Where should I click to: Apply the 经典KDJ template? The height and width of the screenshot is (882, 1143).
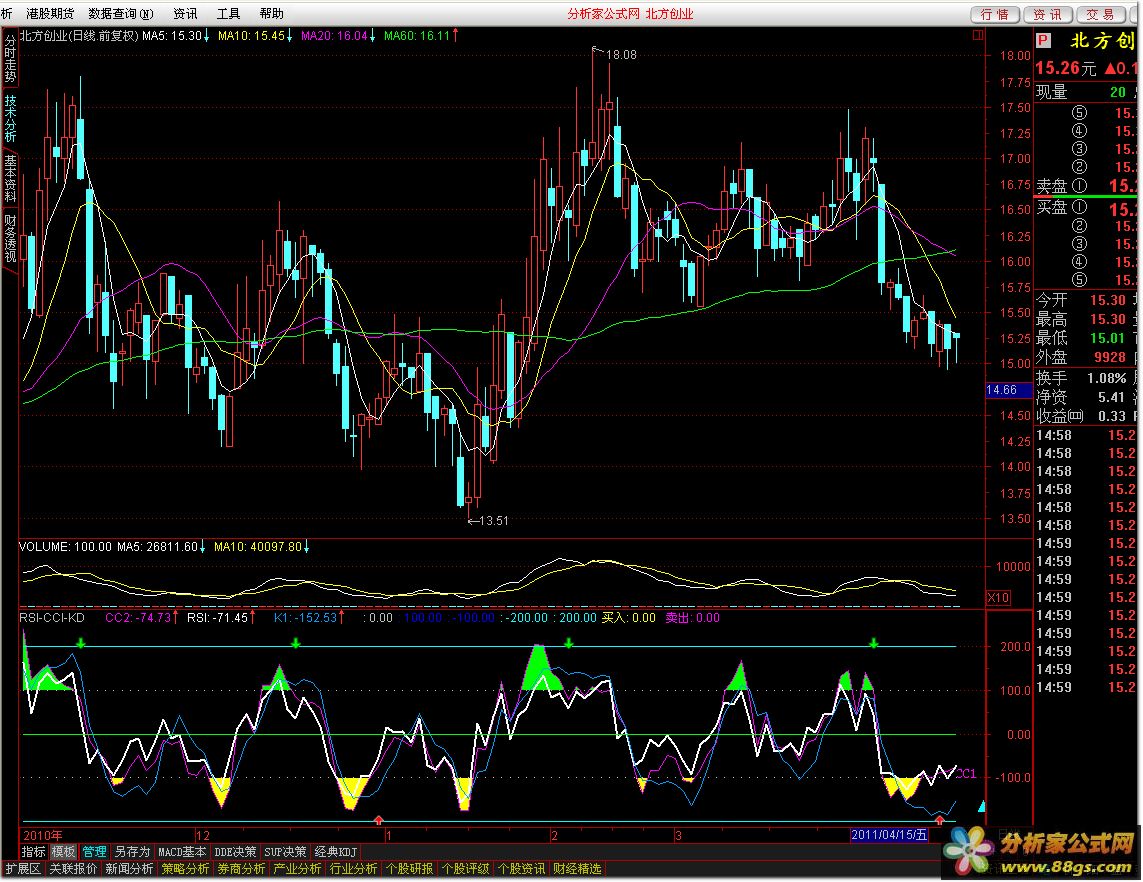click(x=335, y=851)
